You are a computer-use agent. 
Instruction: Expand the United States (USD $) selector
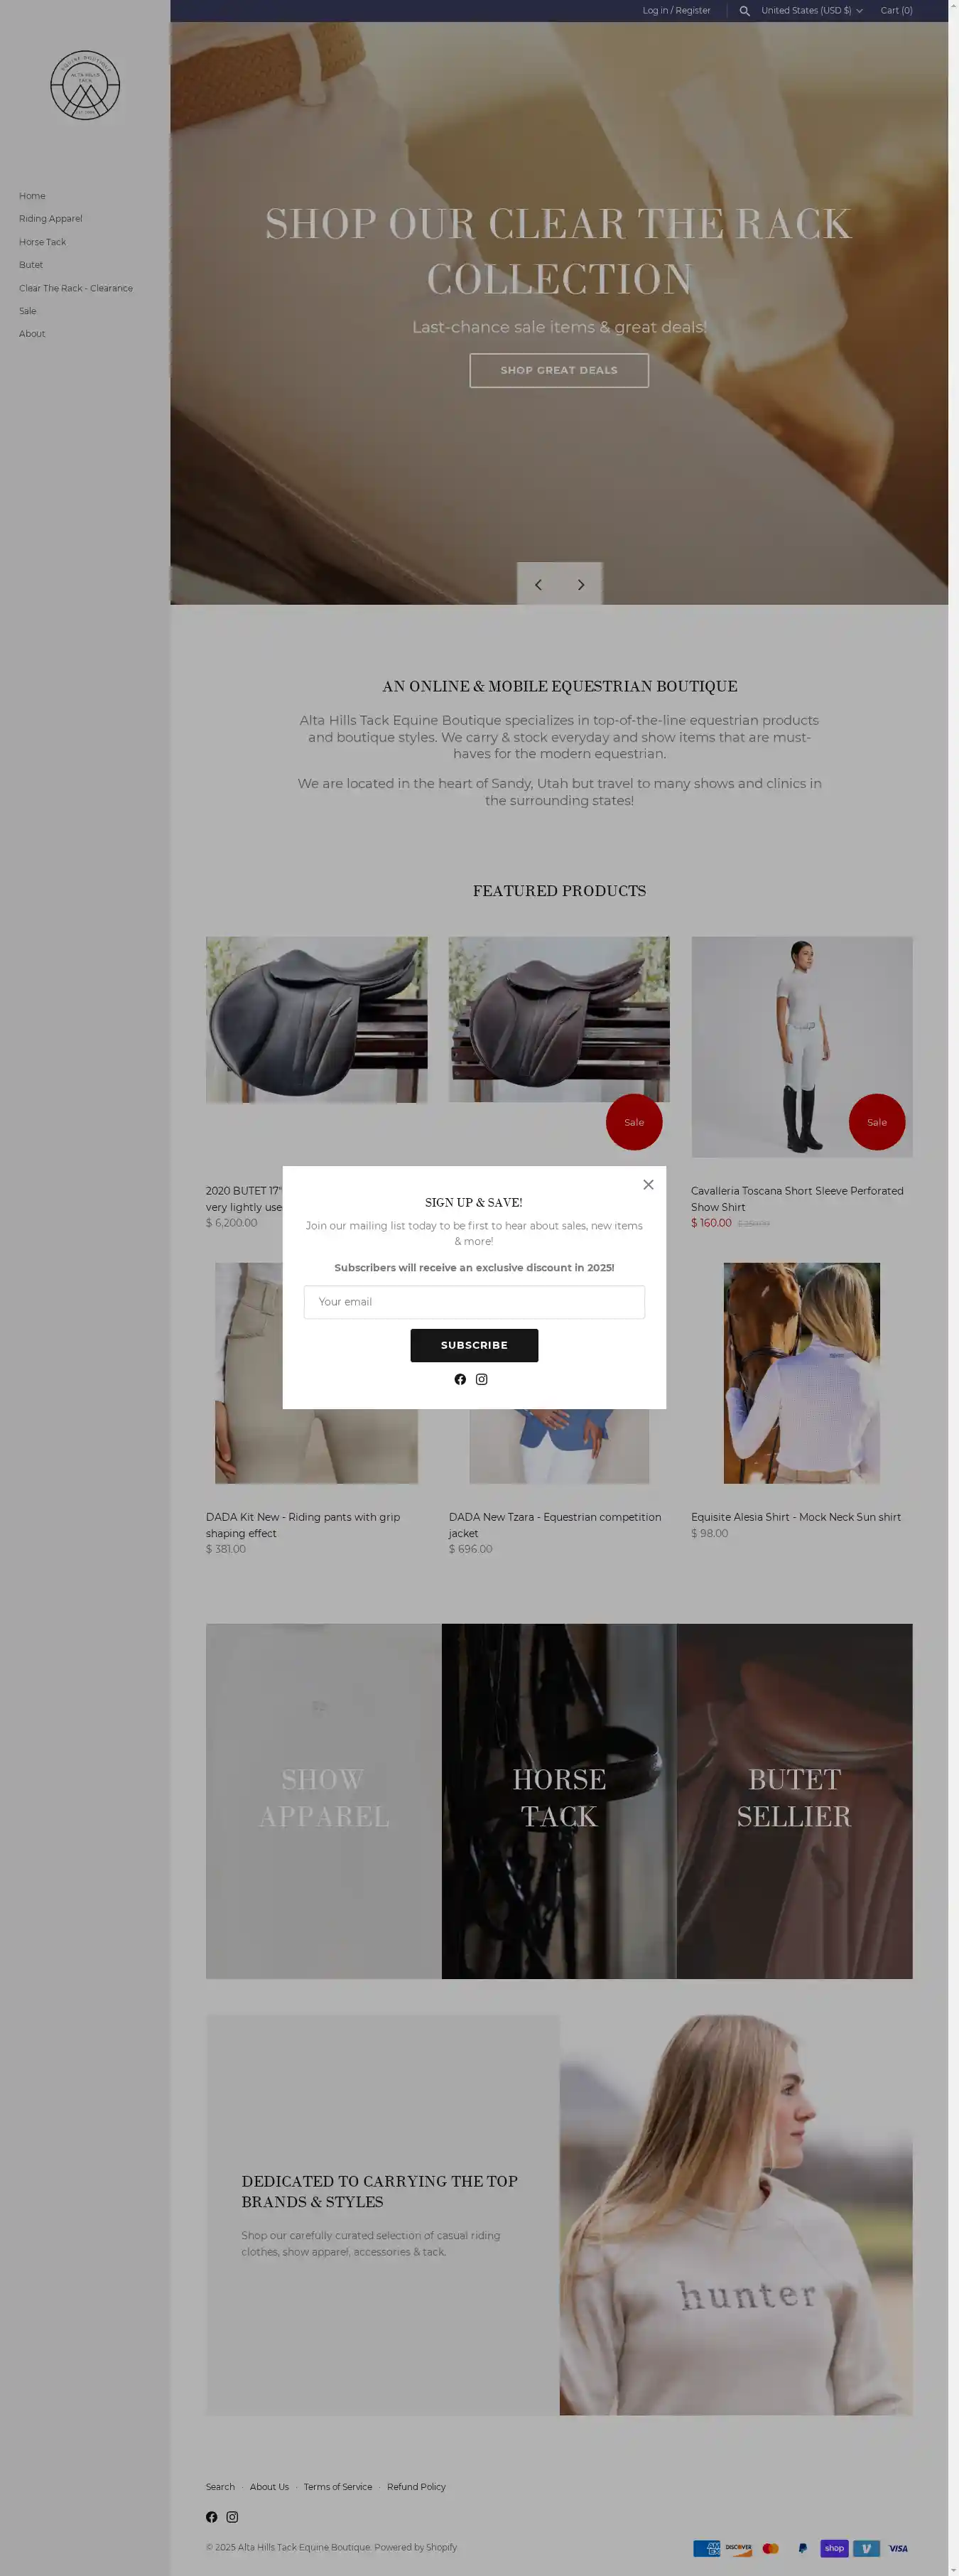[811, 11]
